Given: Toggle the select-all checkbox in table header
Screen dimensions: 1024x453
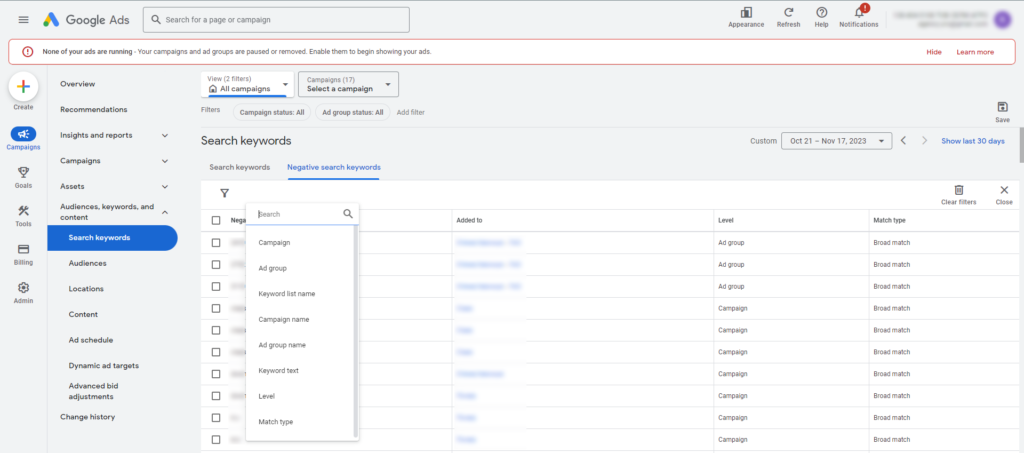Looking at the screenshot, I should (x=216, y=220).
